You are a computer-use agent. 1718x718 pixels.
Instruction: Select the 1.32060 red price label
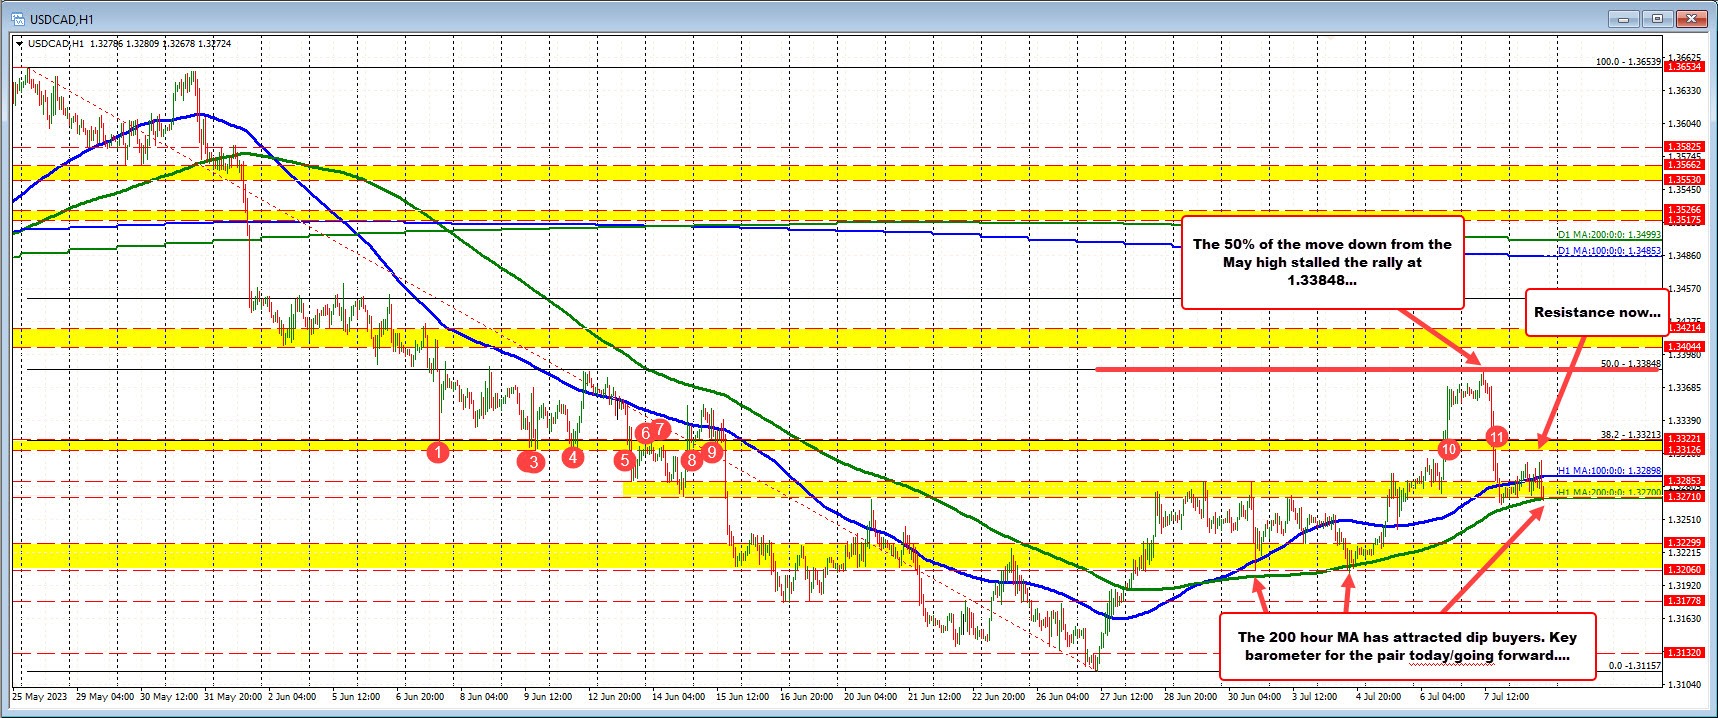pyautogui.click(x=1684, y=569)
